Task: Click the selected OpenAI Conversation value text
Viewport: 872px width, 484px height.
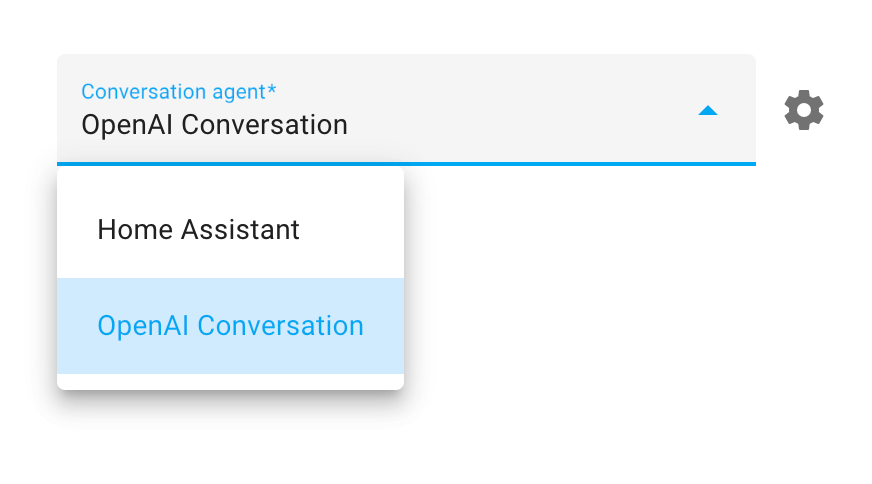Action: tap(214, 125)
